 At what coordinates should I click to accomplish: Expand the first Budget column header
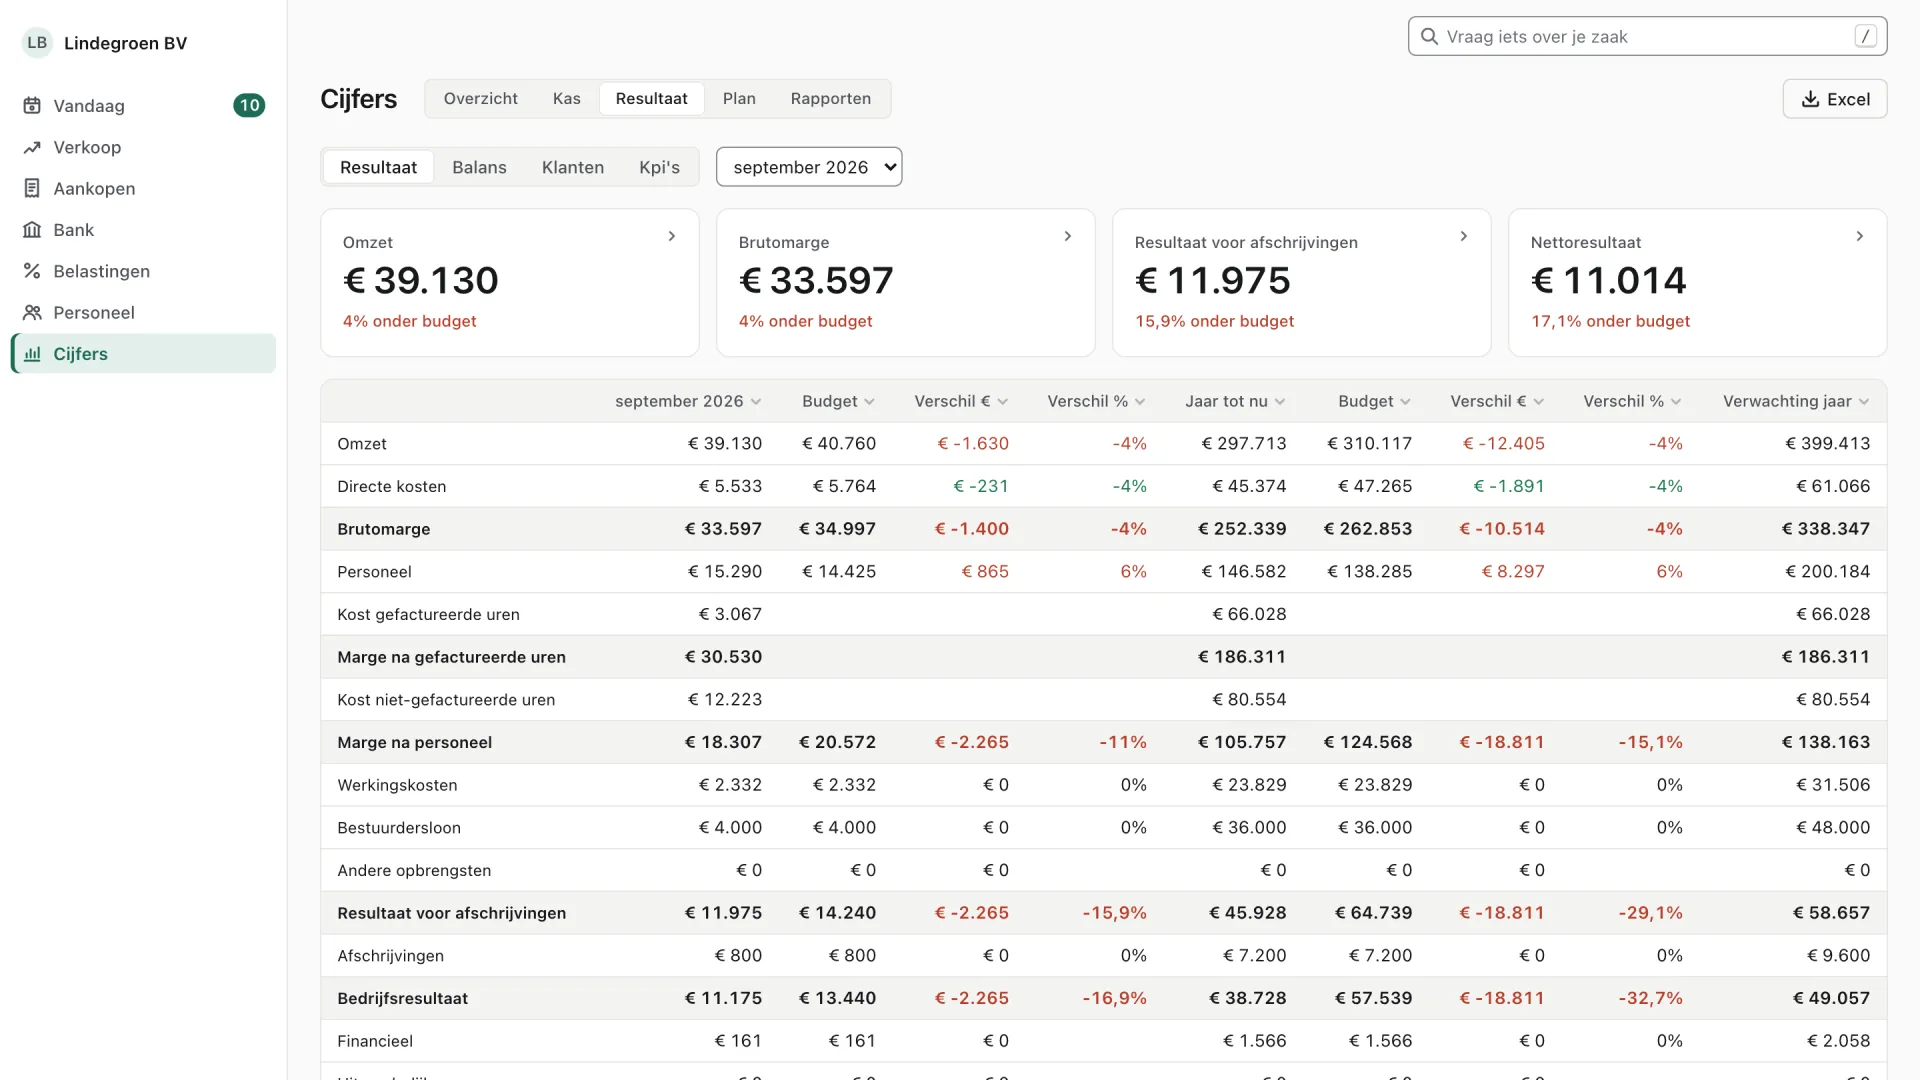pos(838,402)
